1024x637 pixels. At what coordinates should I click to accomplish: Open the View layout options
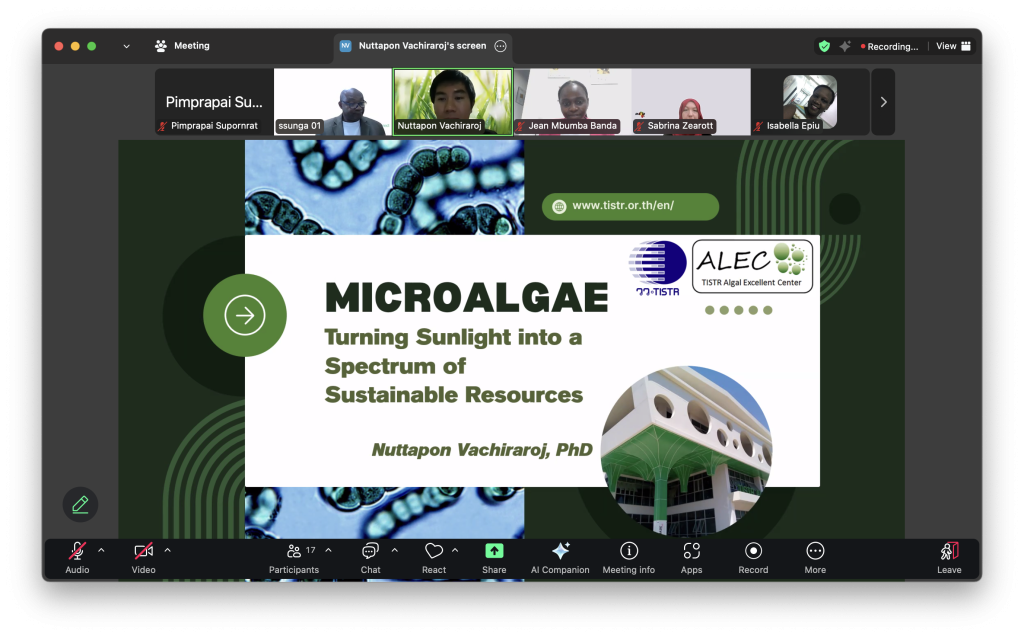(x=952, y=46)
